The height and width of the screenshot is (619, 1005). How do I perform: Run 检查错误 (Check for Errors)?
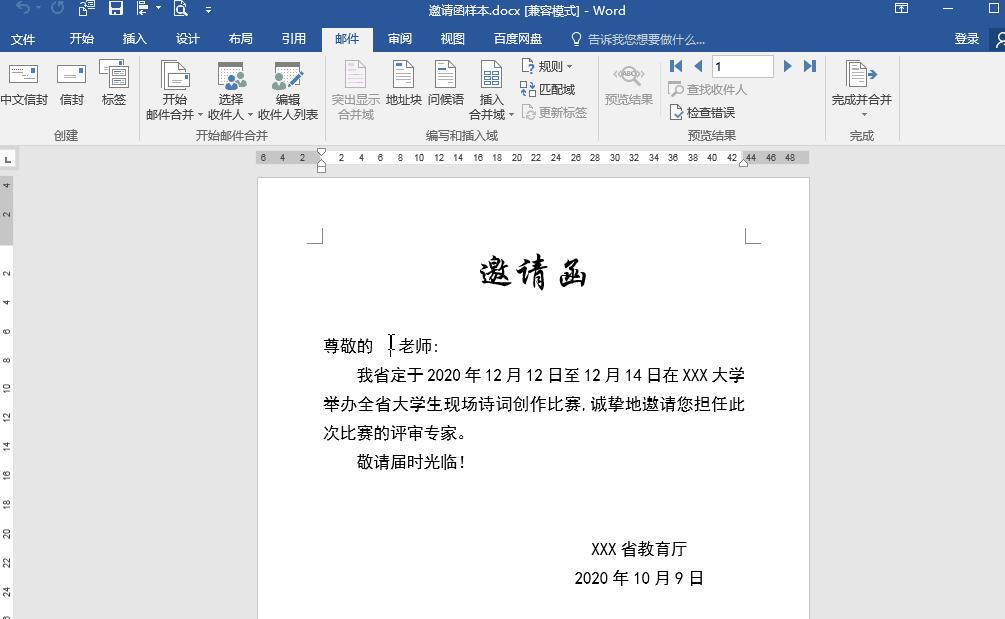[x=703, y=112]
